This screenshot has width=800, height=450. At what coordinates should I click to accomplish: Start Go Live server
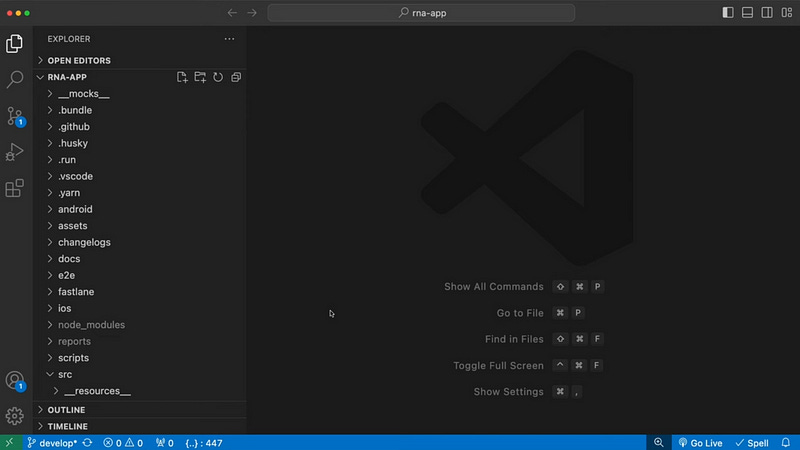pyautogui.click(x=701, y=443)
